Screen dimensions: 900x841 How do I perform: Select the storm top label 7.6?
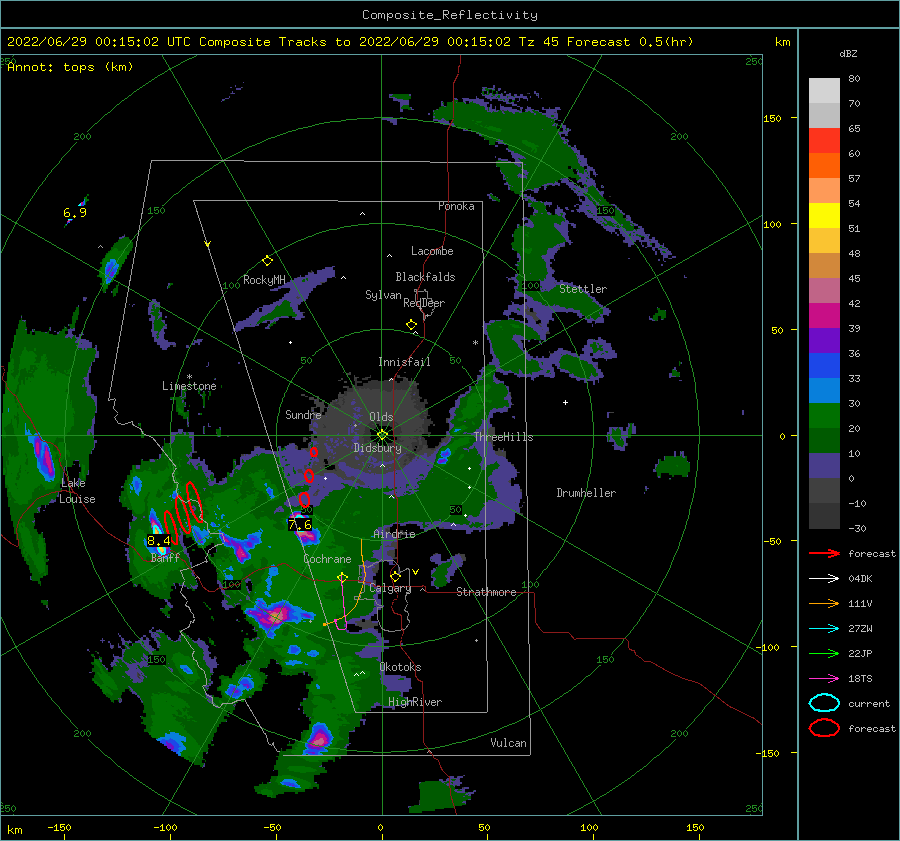[x=300, y=524]
